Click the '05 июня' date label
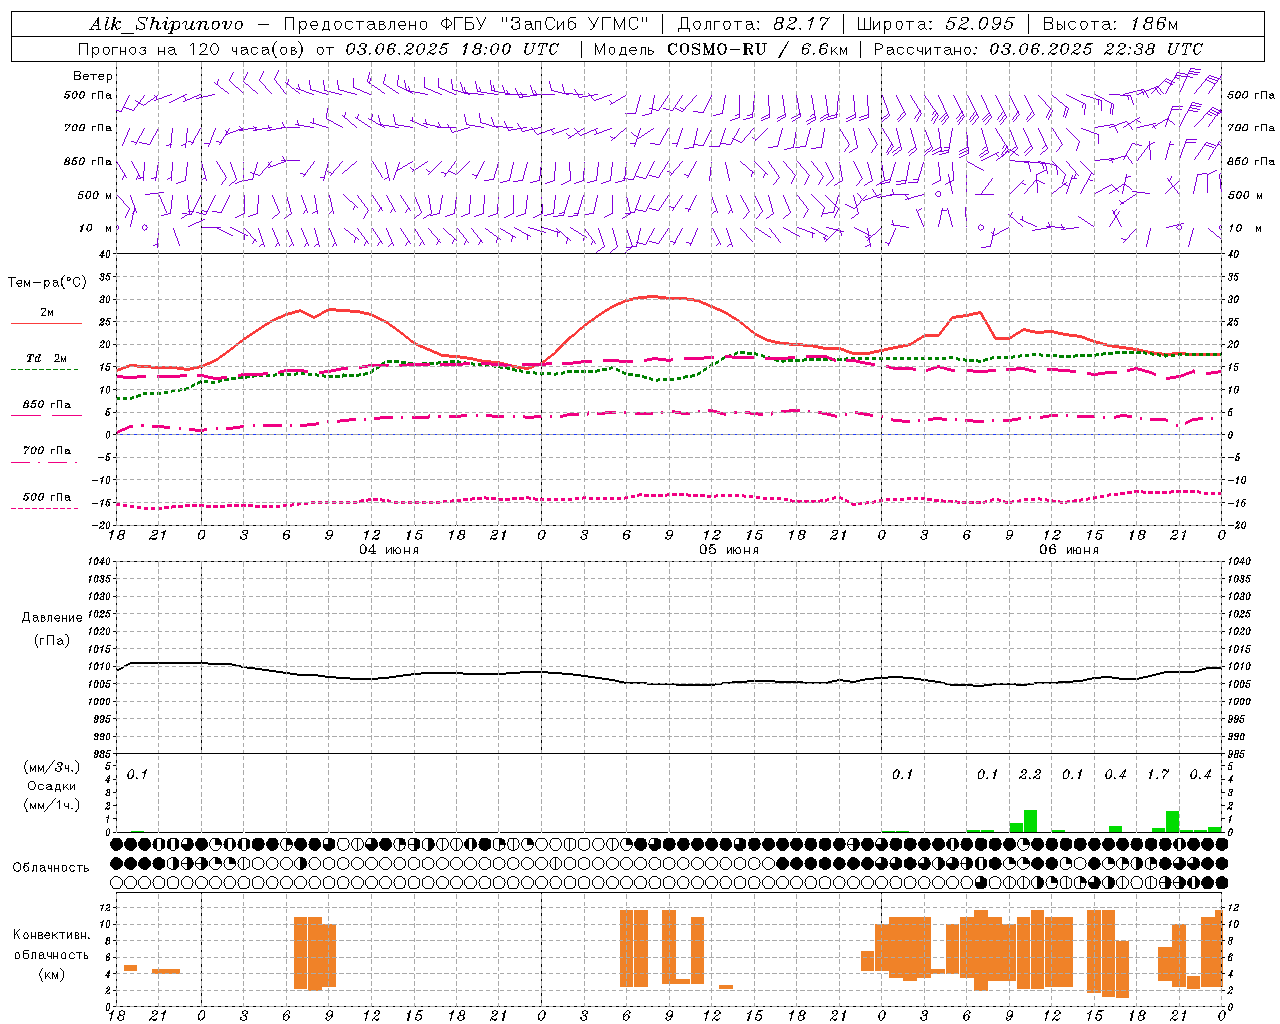The image size is (1280, 1024). pyautogui.click(x=729, y=550)
